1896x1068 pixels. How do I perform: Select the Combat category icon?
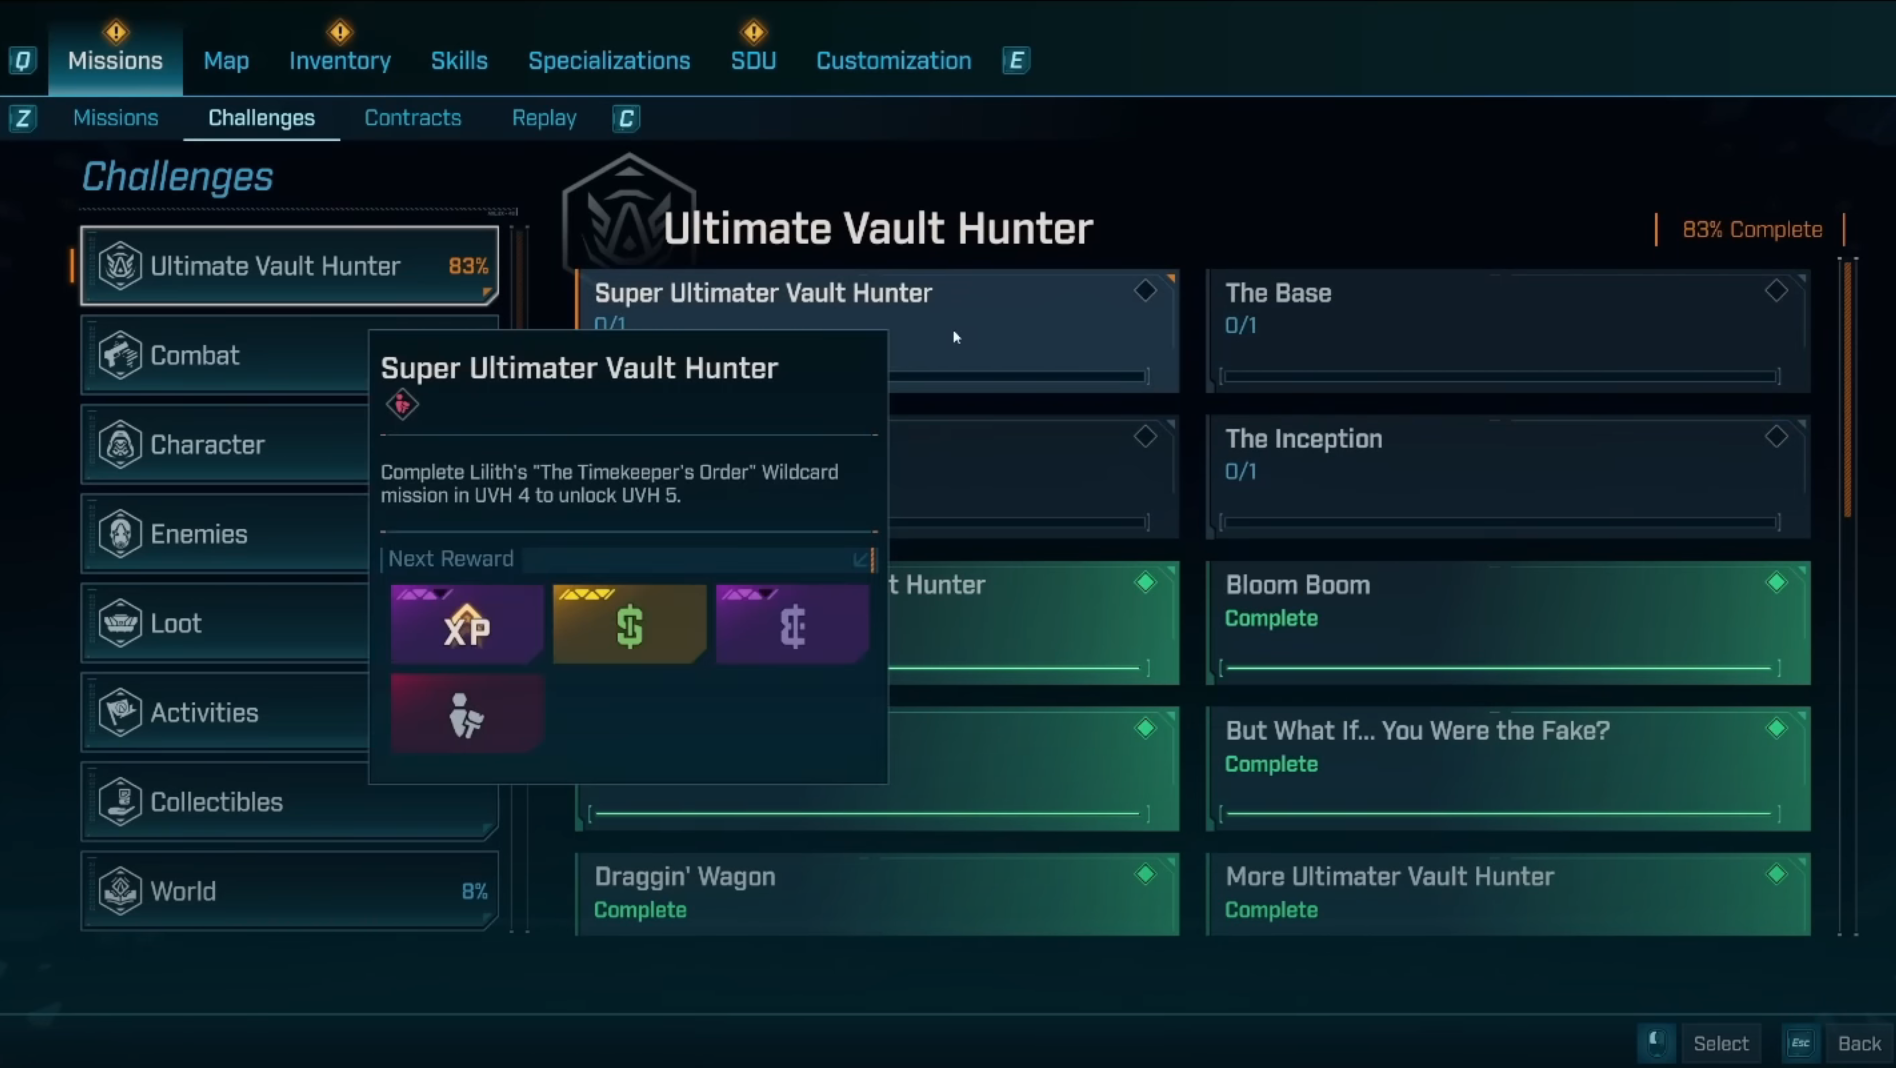(120, 355)
